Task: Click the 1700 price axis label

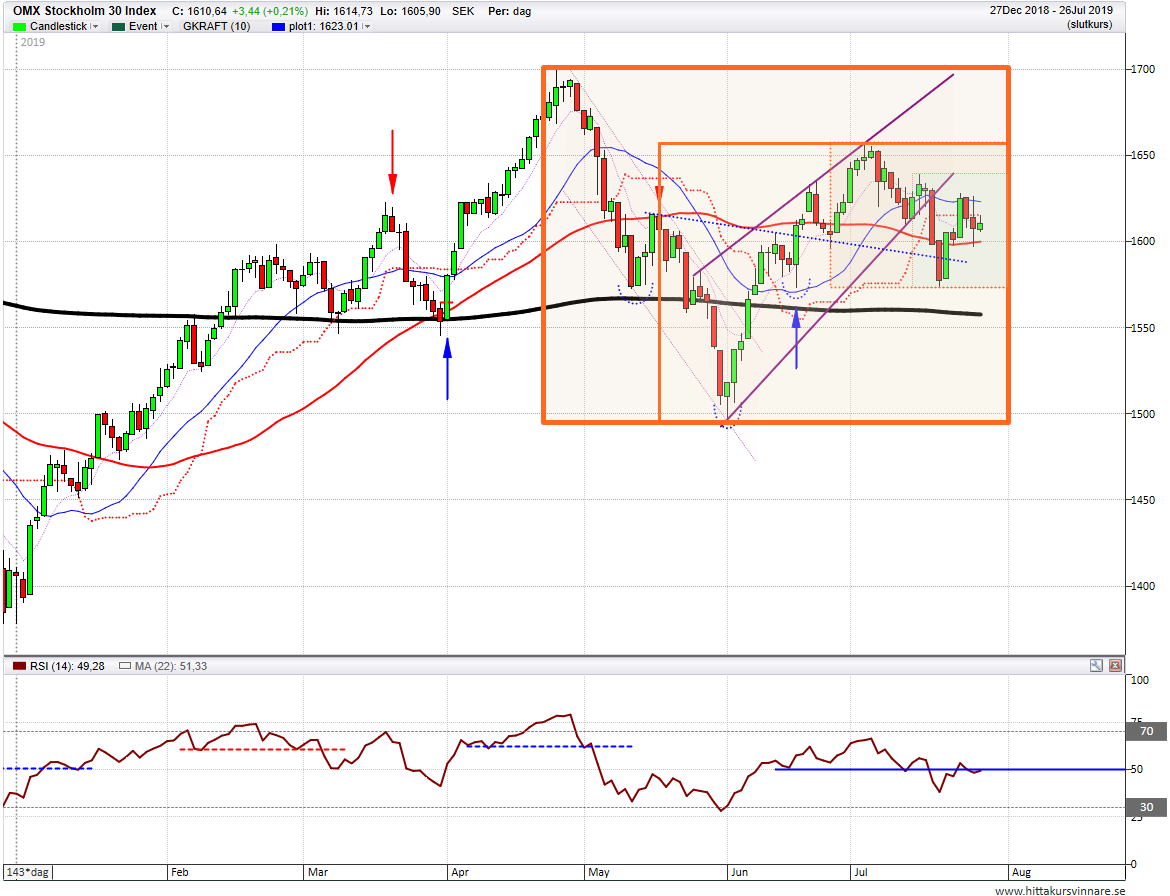Action: 1142,69
